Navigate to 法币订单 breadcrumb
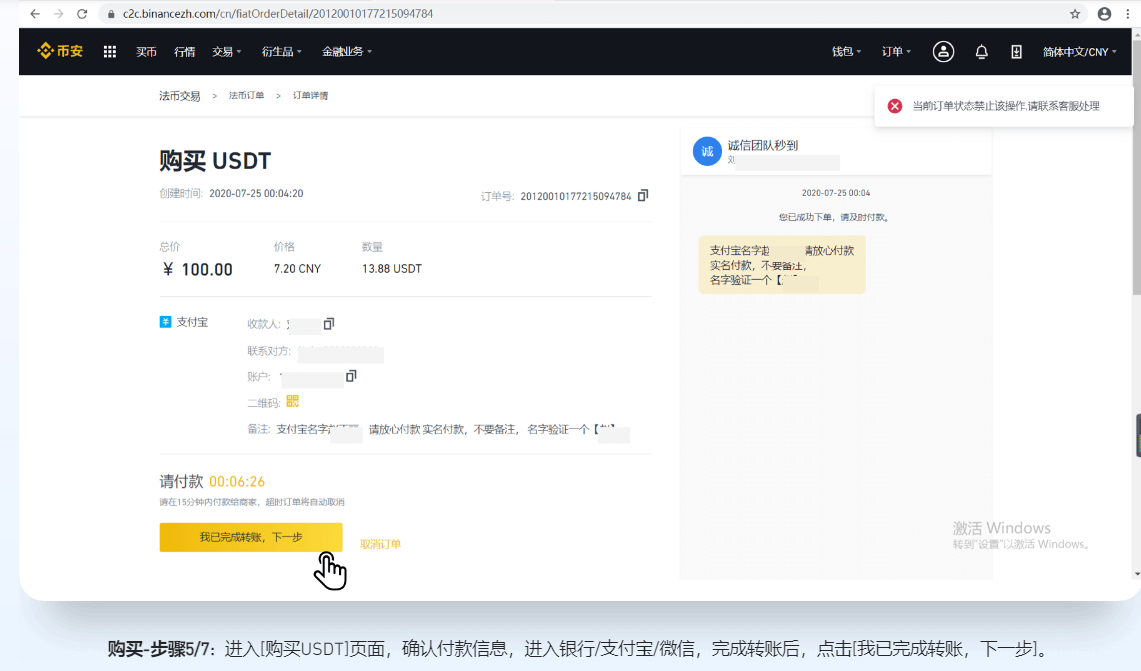 (246, 96)
